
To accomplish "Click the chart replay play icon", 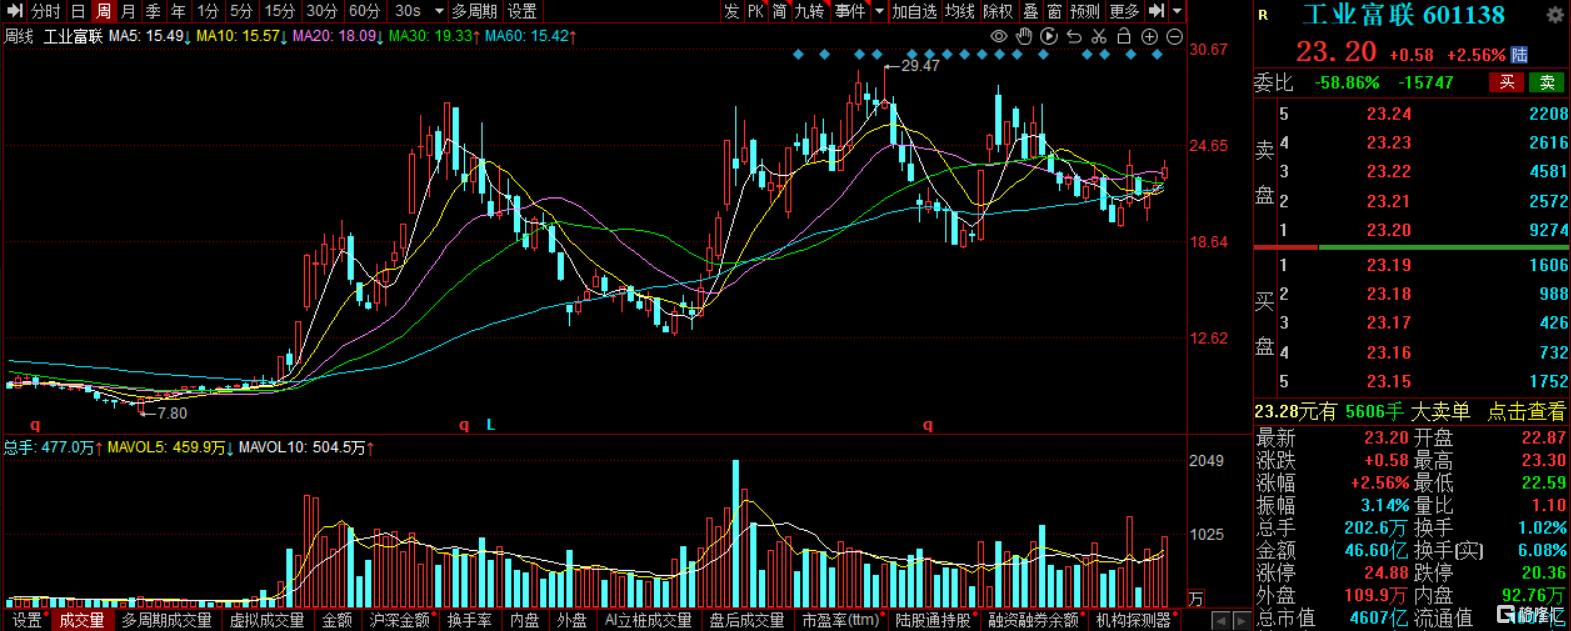I will click(x=1049, y=37).
